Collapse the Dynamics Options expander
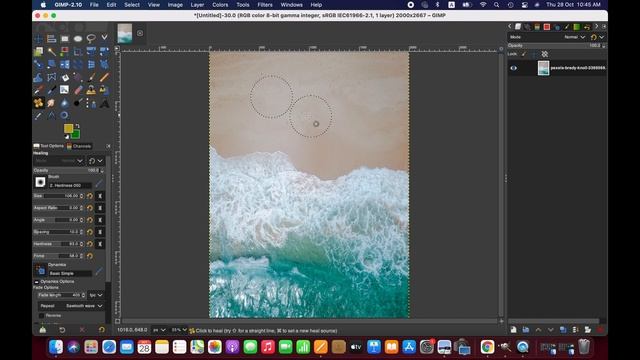This screenshot has width=640, height=360. (36, 282)
